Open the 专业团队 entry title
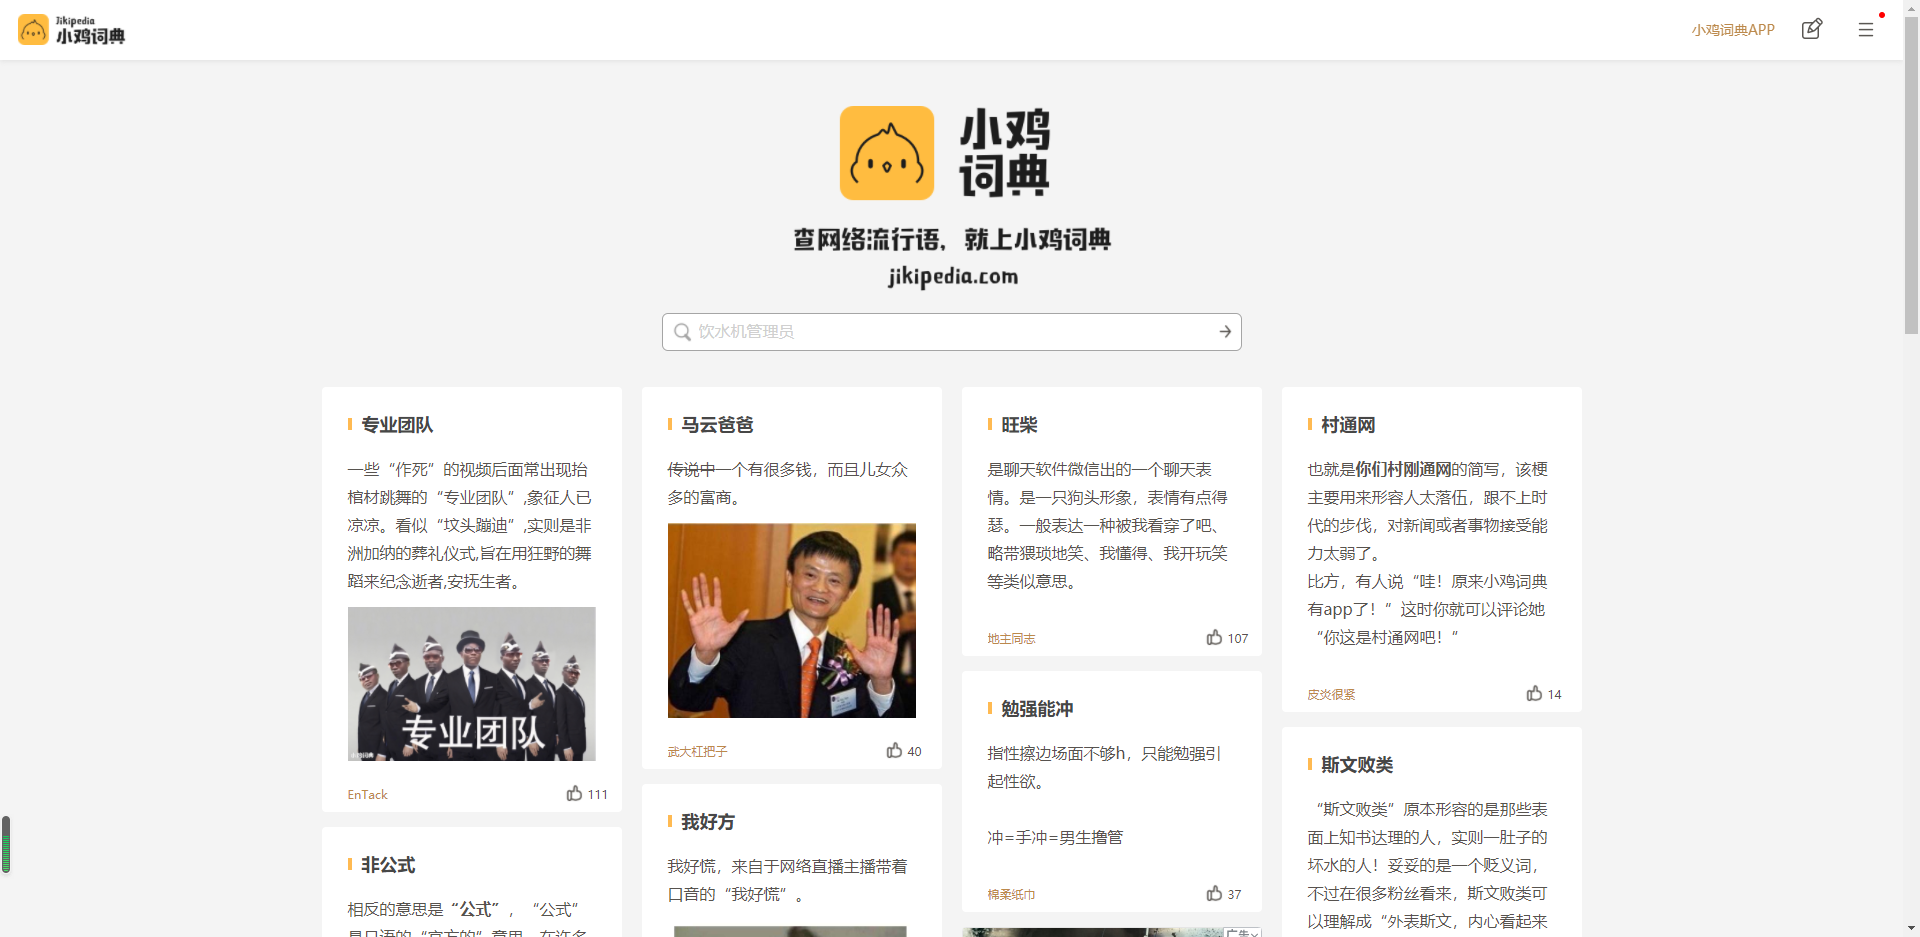Screen dimensions: 1920x937 397,425
